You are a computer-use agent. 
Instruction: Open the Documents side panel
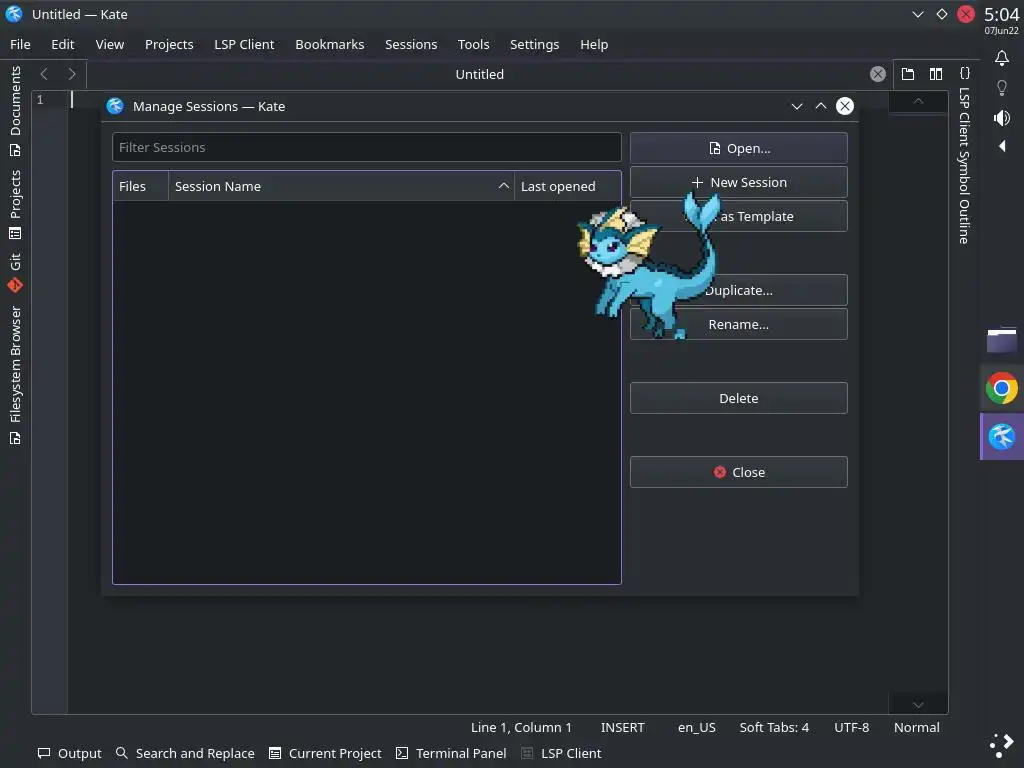point(15,111)
